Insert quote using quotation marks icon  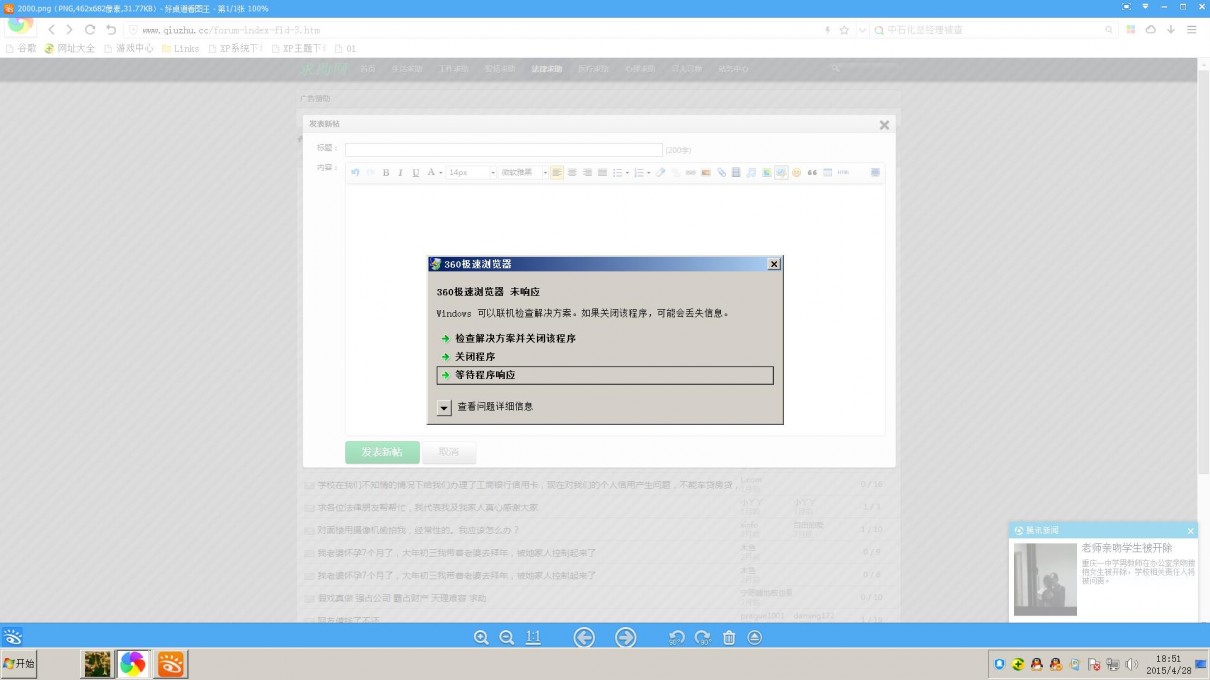(x=812, y=173)
